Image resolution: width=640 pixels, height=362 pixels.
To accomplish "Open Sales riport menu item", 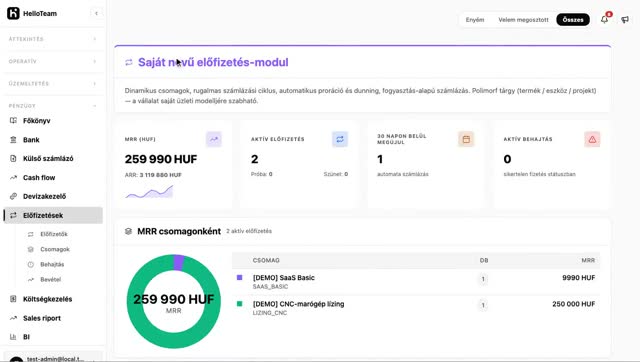I will (53, 318).
